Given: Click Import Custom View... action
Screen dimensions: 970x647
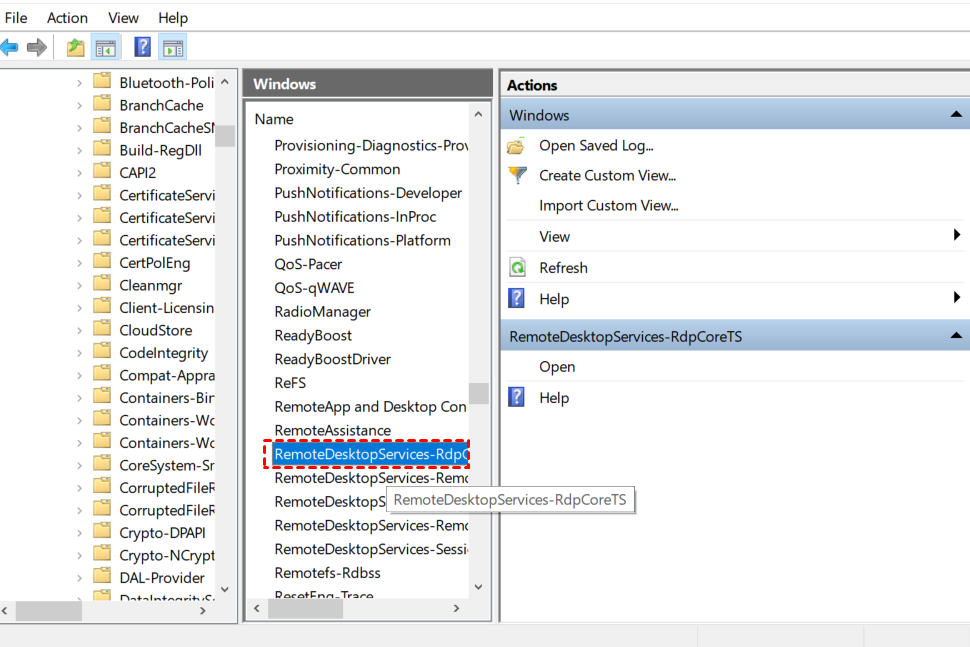Looking at the screenshot, I should pyautogui.click(x=608, y=206).
